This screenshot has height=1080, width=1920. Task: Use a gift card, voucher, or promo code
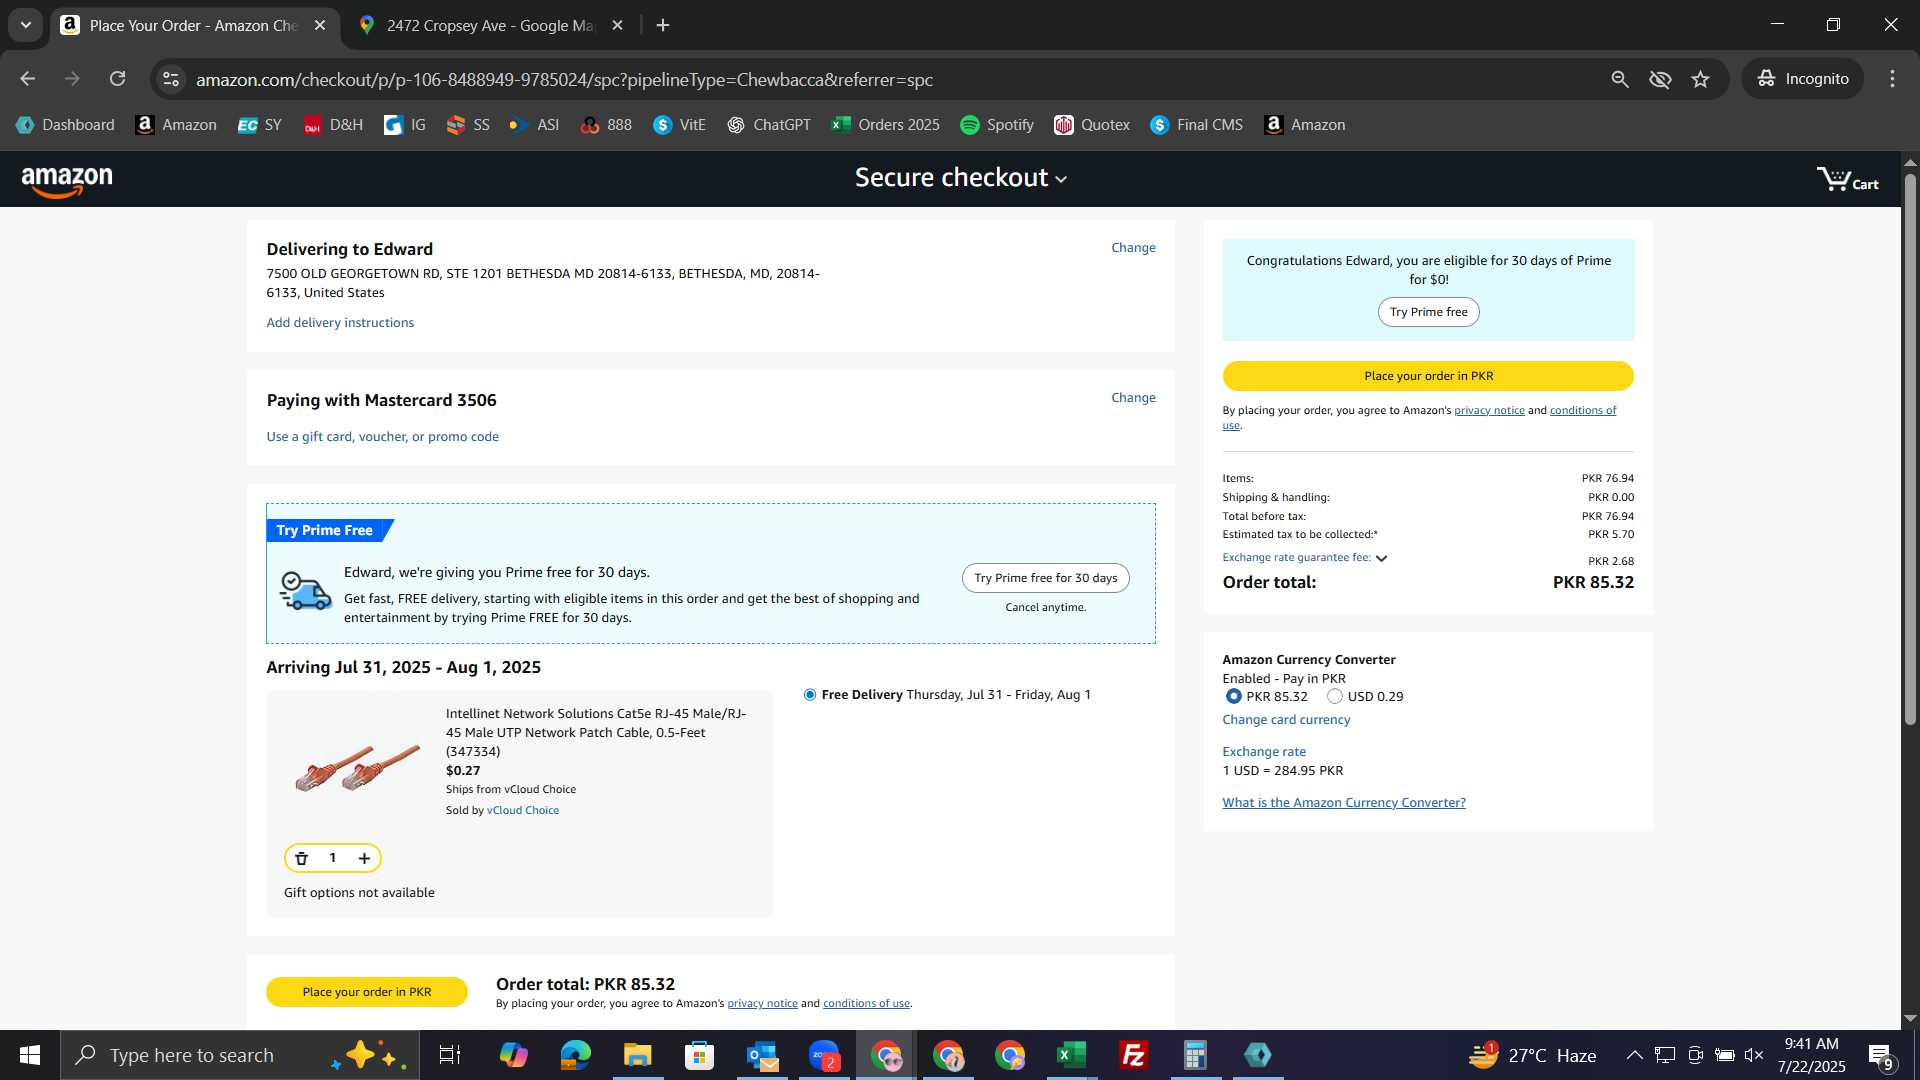382,437
